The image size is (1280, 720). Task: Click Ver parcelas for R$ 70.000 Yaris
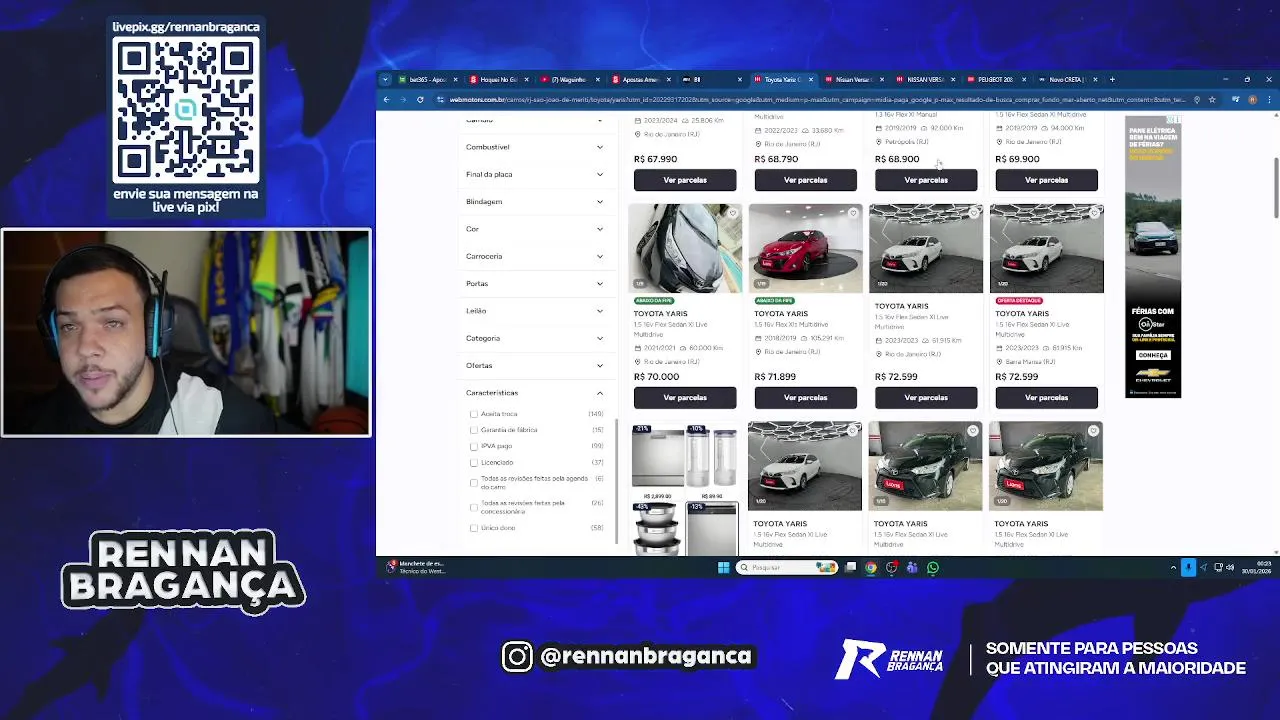tap(685, 398)
